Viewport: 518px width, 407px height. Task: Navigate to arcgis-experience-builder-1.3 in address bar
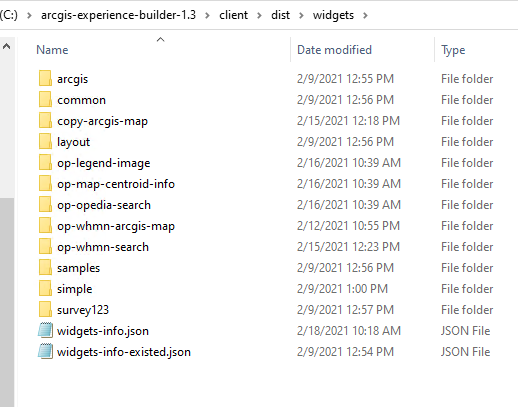118,15
